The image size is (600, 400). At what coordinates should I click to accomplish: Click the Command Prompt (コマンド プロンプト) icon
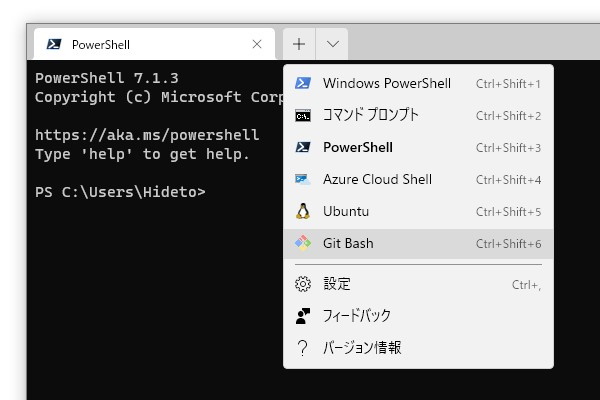[x=303, y=116]
